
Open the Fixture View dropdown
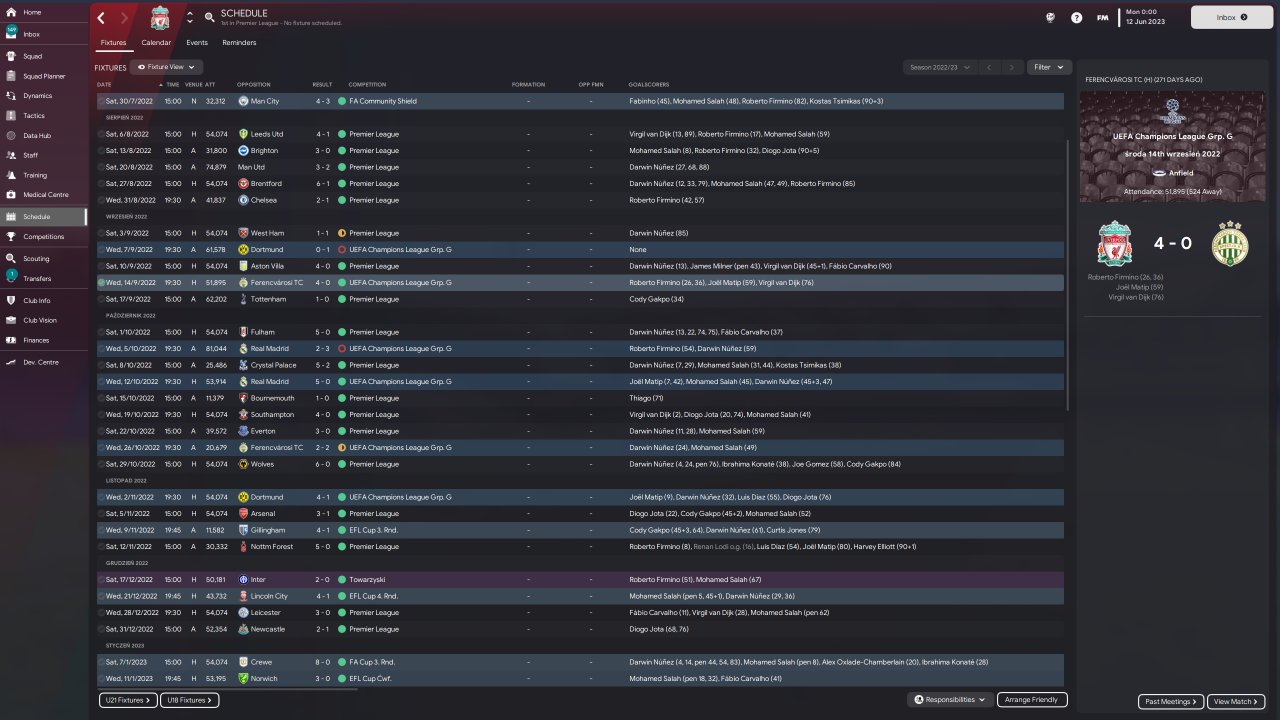[166, 67]
